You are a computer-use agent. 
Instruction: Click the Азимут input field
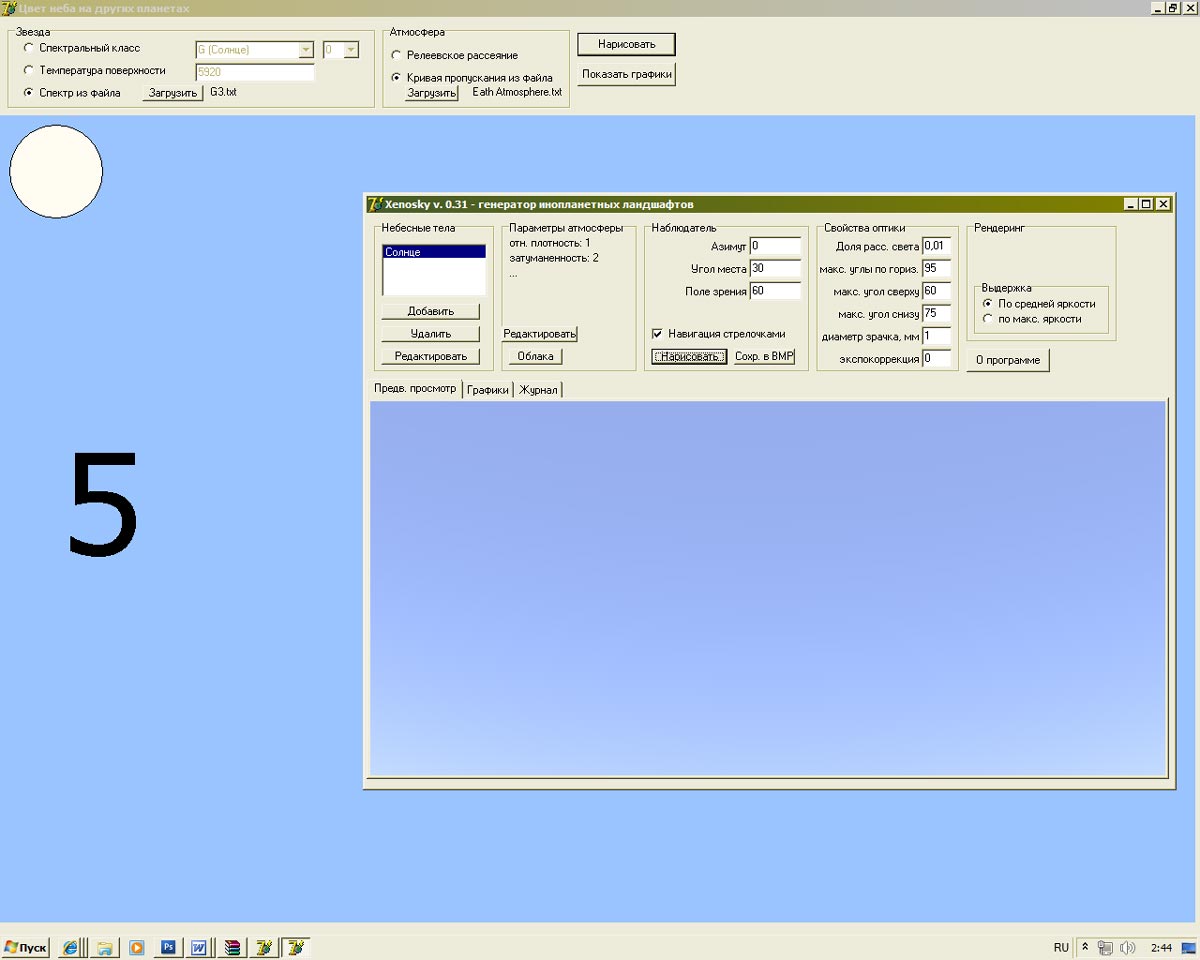coord(775,246)
